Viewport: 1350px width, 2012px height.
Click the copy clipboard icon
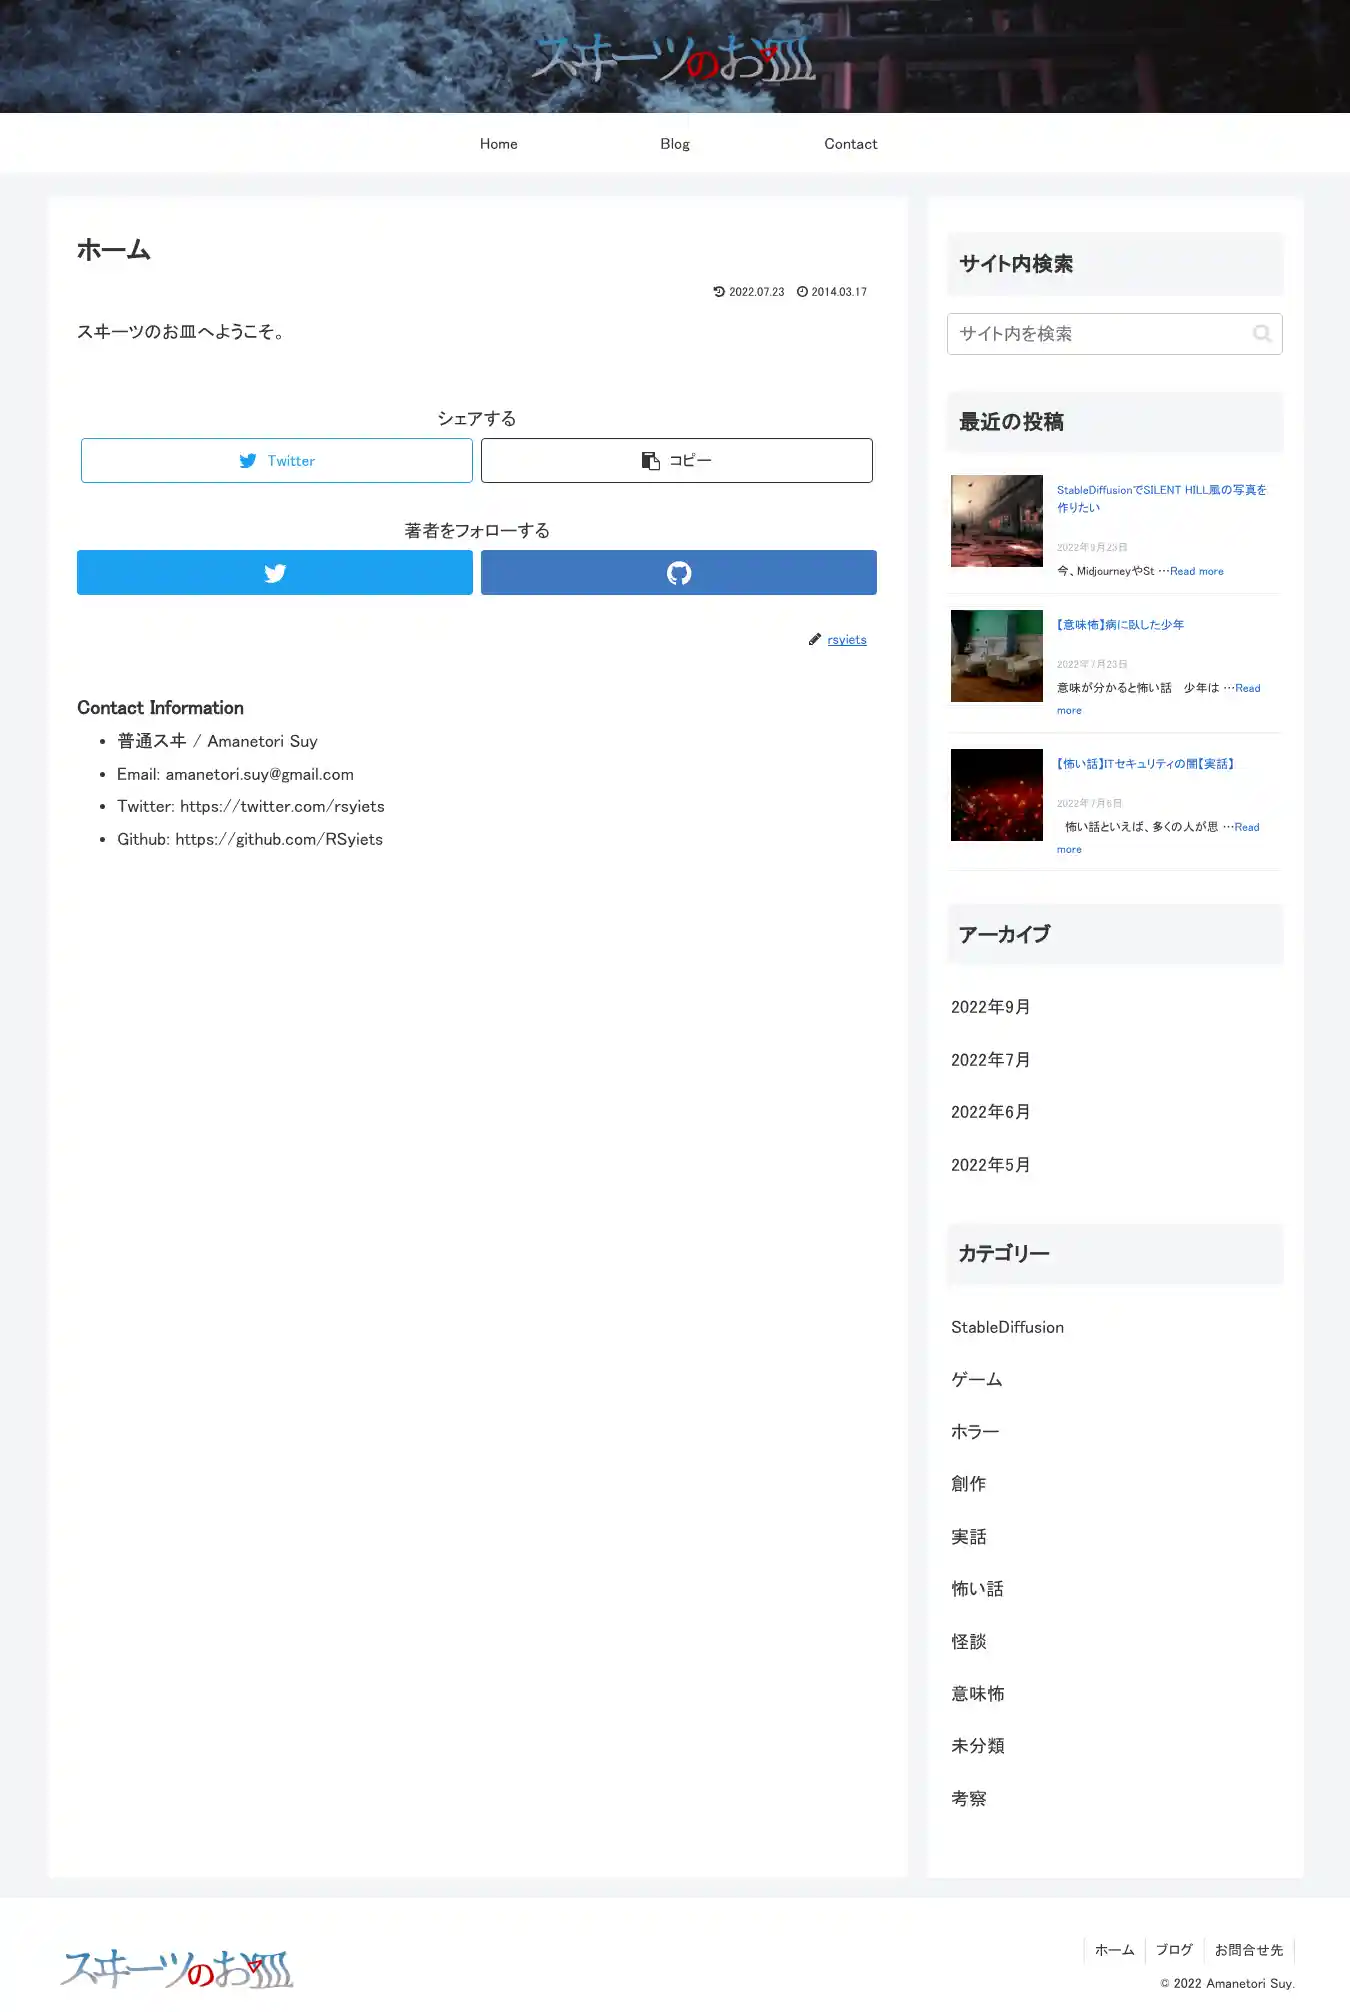(x=650, y=461)
